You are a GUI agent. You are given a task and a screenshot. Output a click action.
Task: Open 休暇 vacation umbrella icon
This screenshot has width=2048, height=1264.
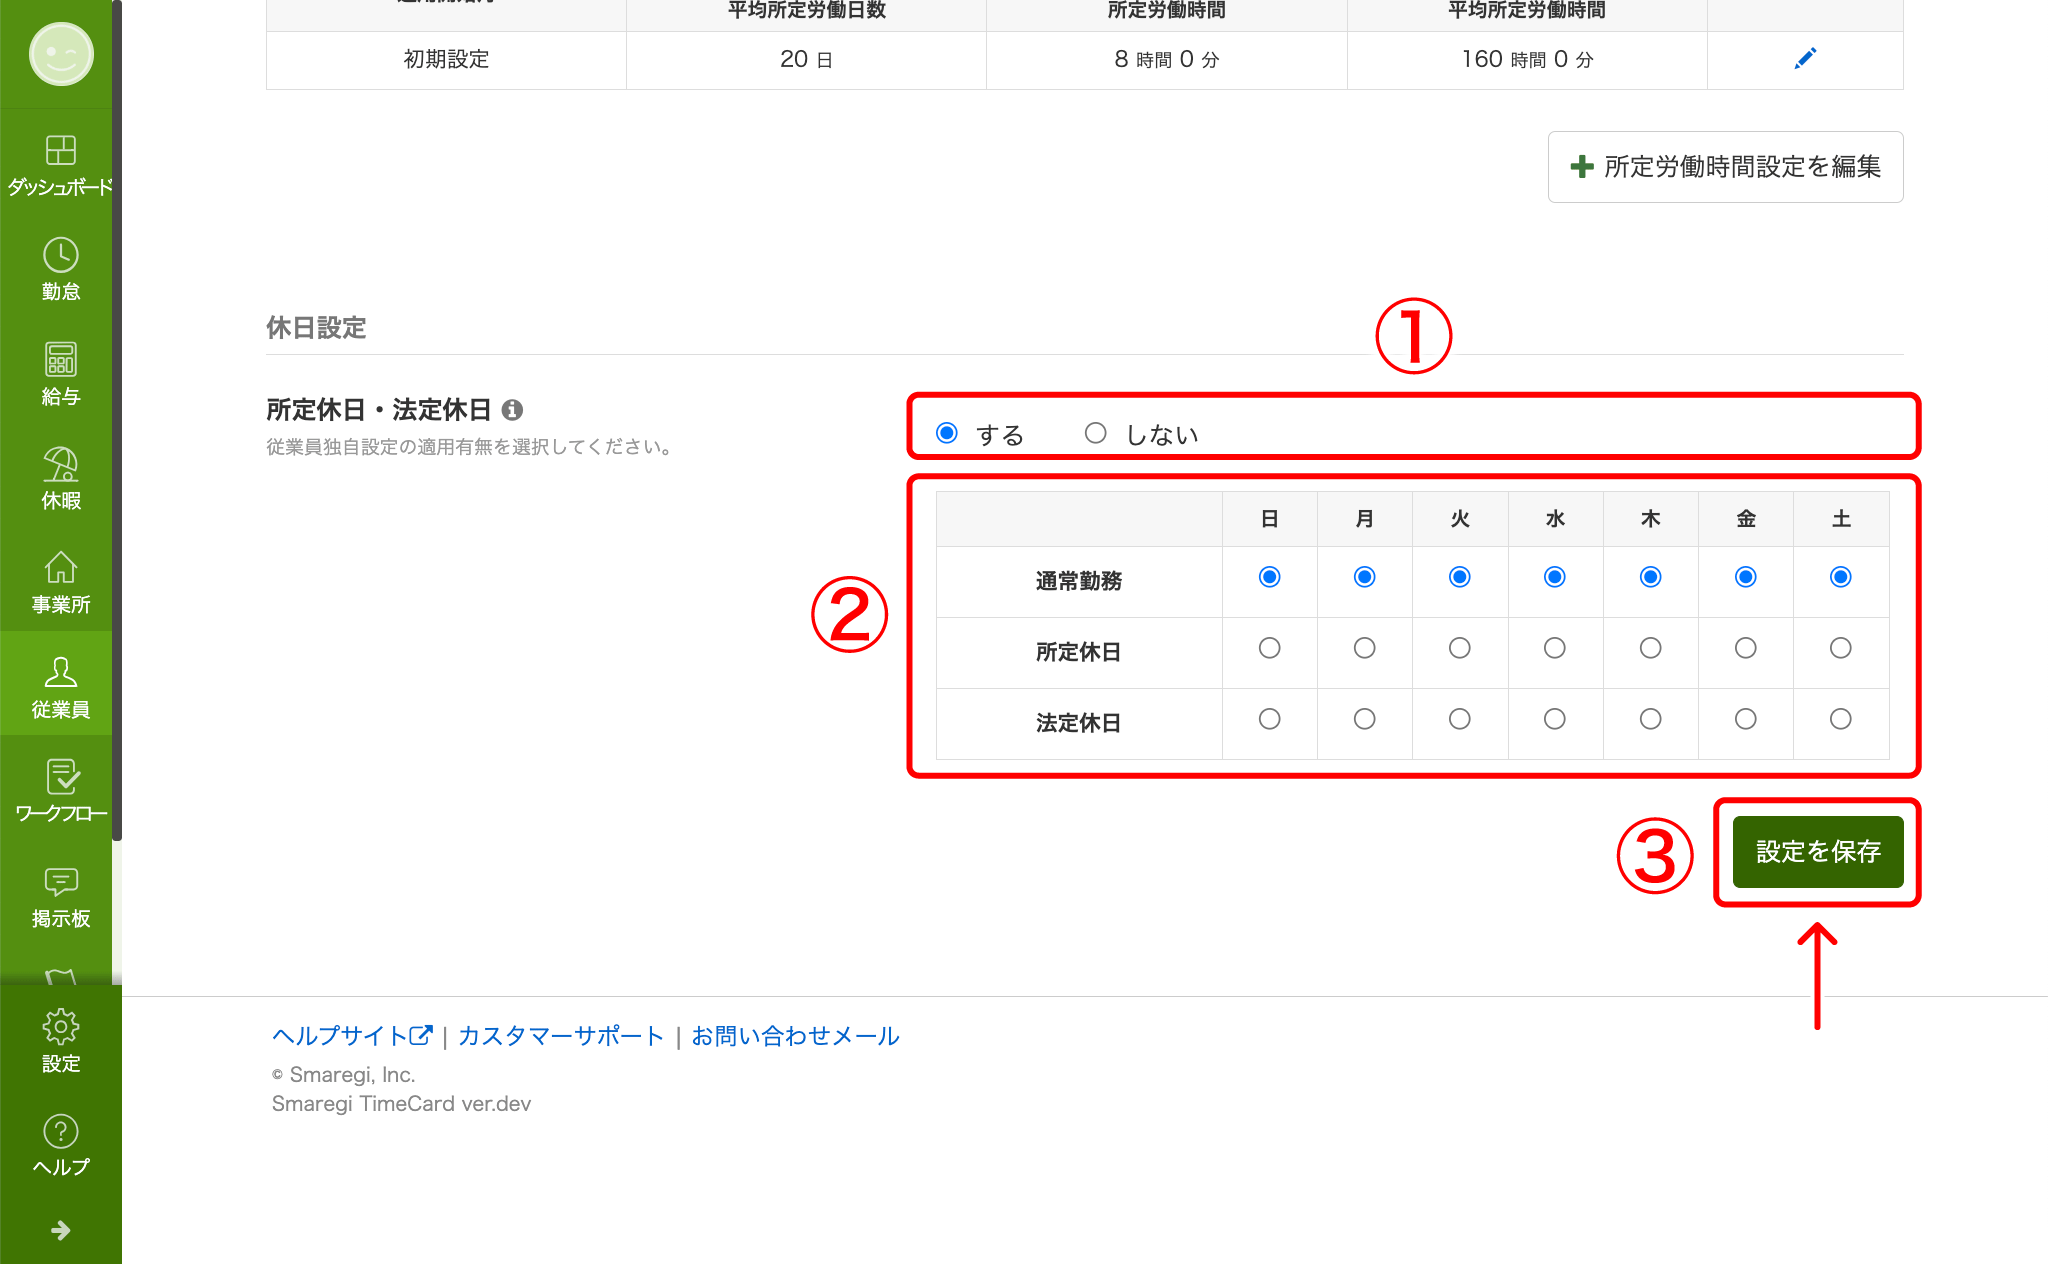pyautogui.click(x=60, y=465)
